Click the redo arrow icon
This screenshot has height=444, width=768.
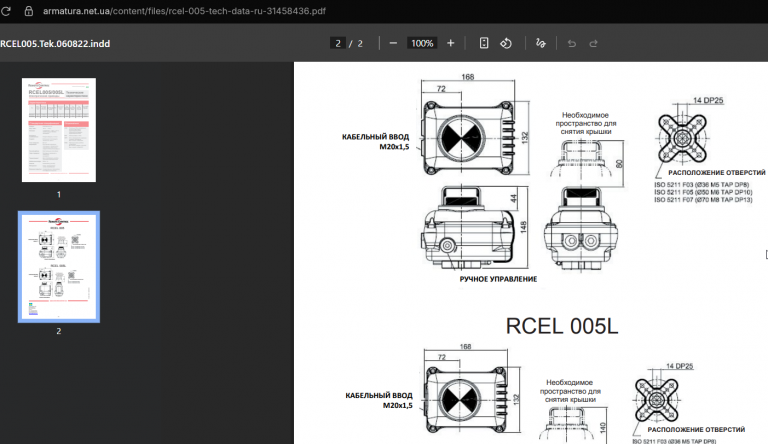point(593,43)
